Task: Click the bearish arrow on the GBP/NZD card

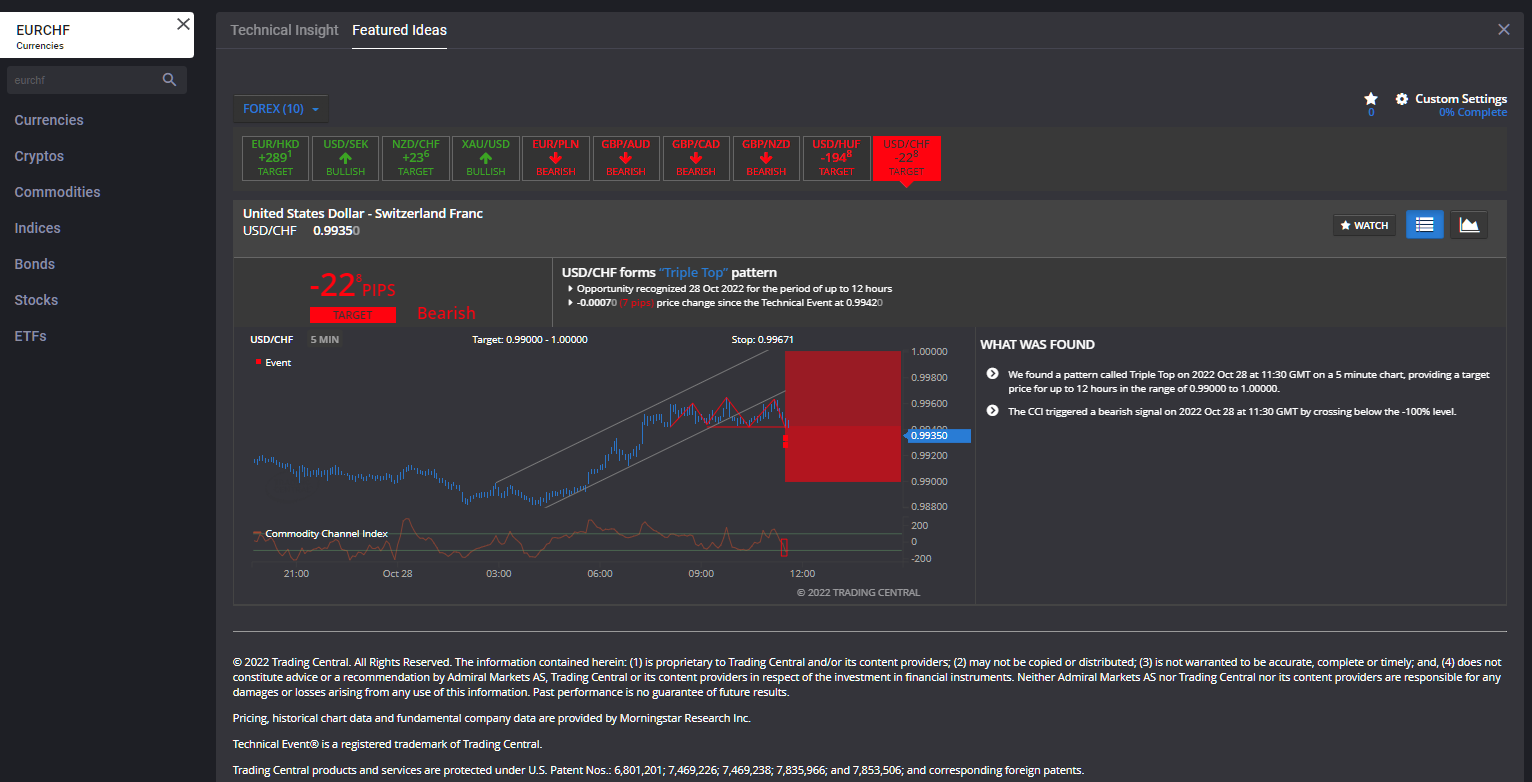Action: 766,157
